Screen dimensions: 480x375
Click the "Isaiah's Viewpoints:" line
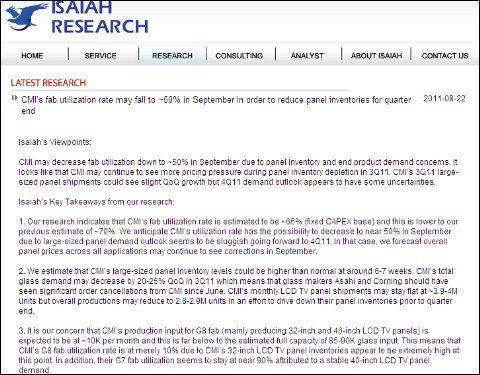(x=55, y=142)
